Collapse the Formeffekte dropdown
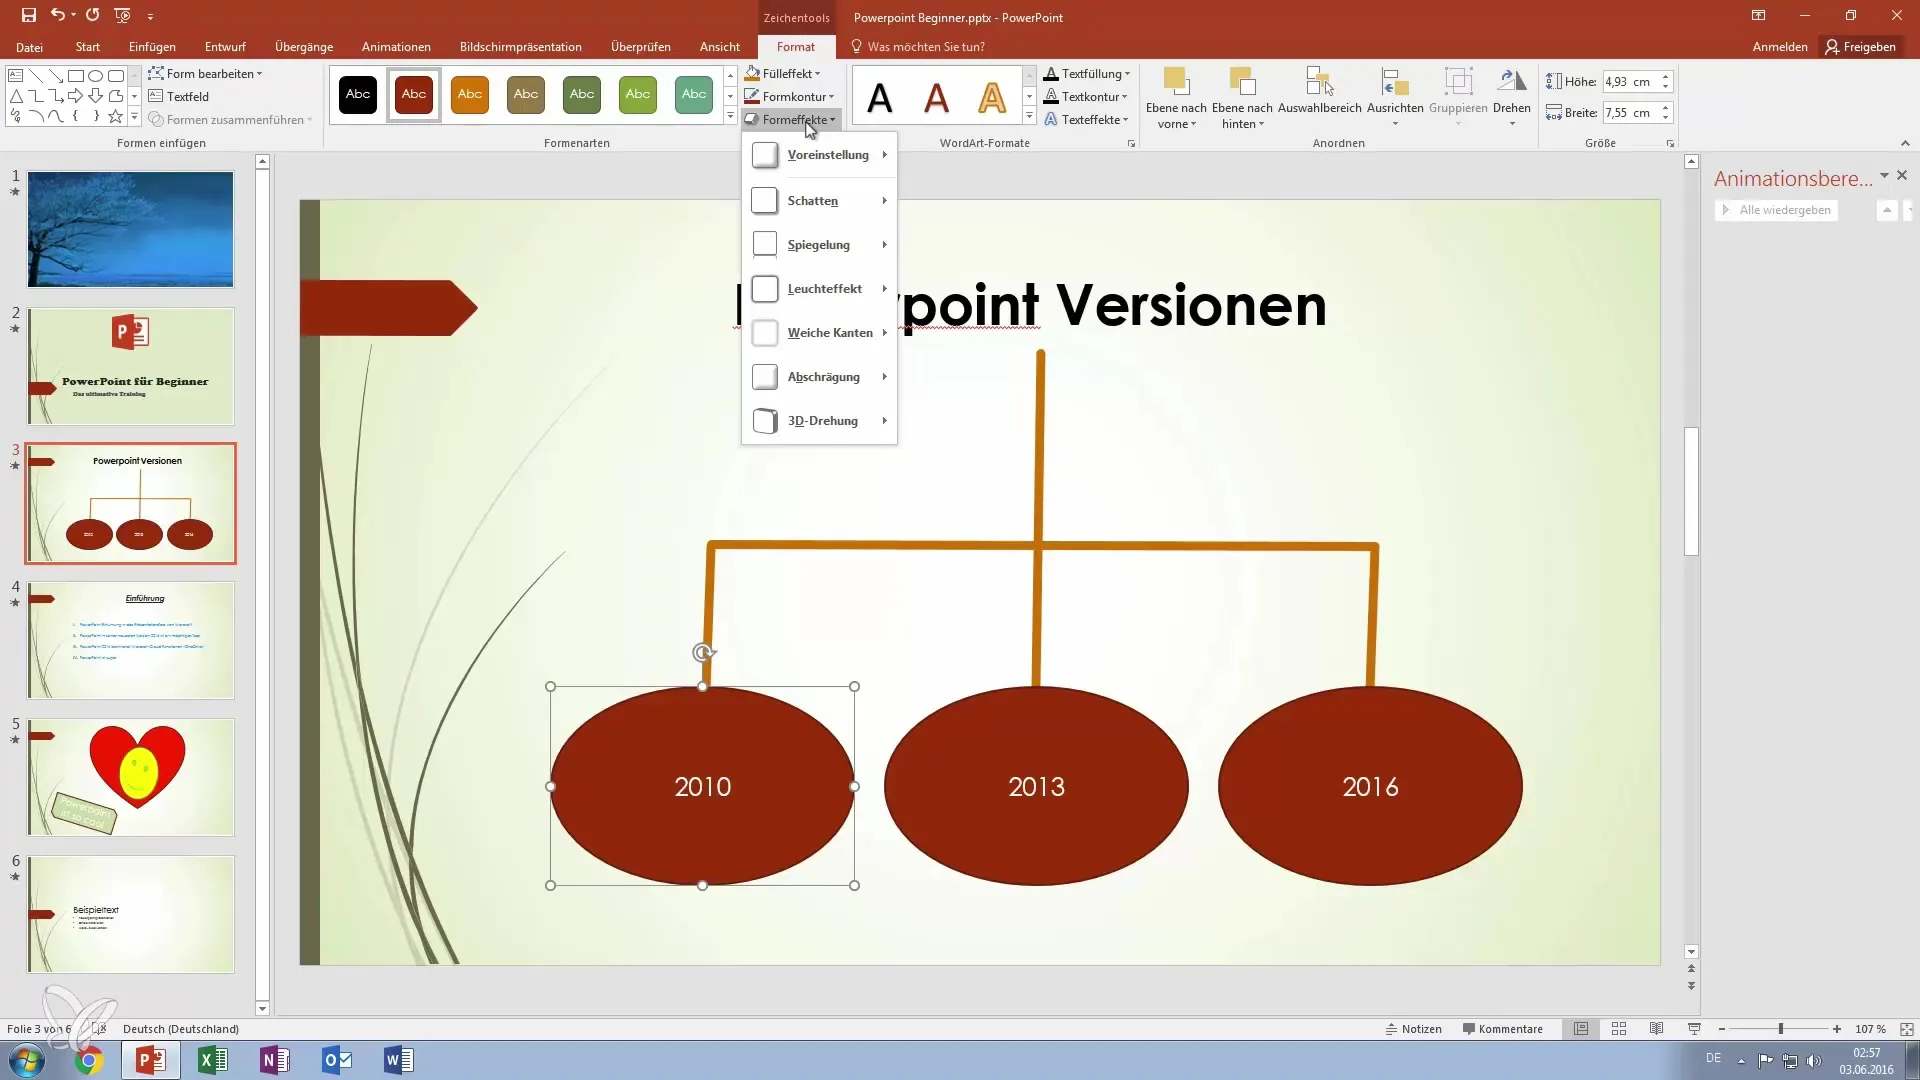The image size is (1920, 1080). [791, 120]
